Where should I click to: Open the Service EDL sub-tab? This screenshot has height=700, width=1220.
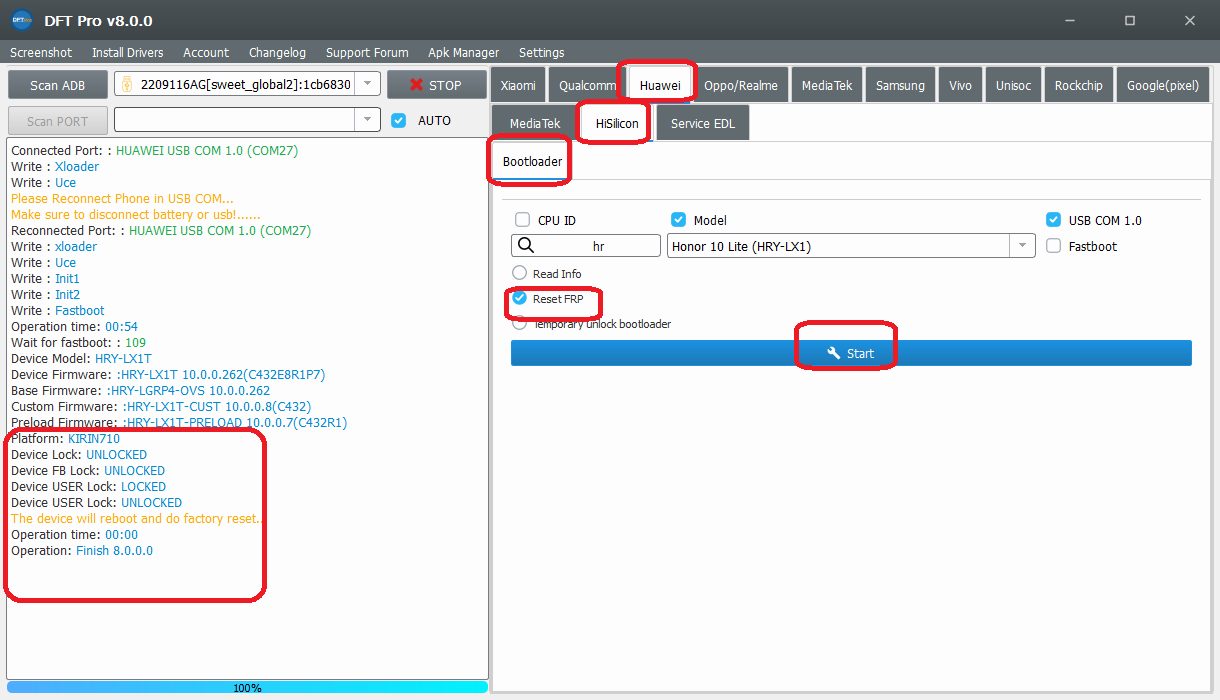(702, 123)
